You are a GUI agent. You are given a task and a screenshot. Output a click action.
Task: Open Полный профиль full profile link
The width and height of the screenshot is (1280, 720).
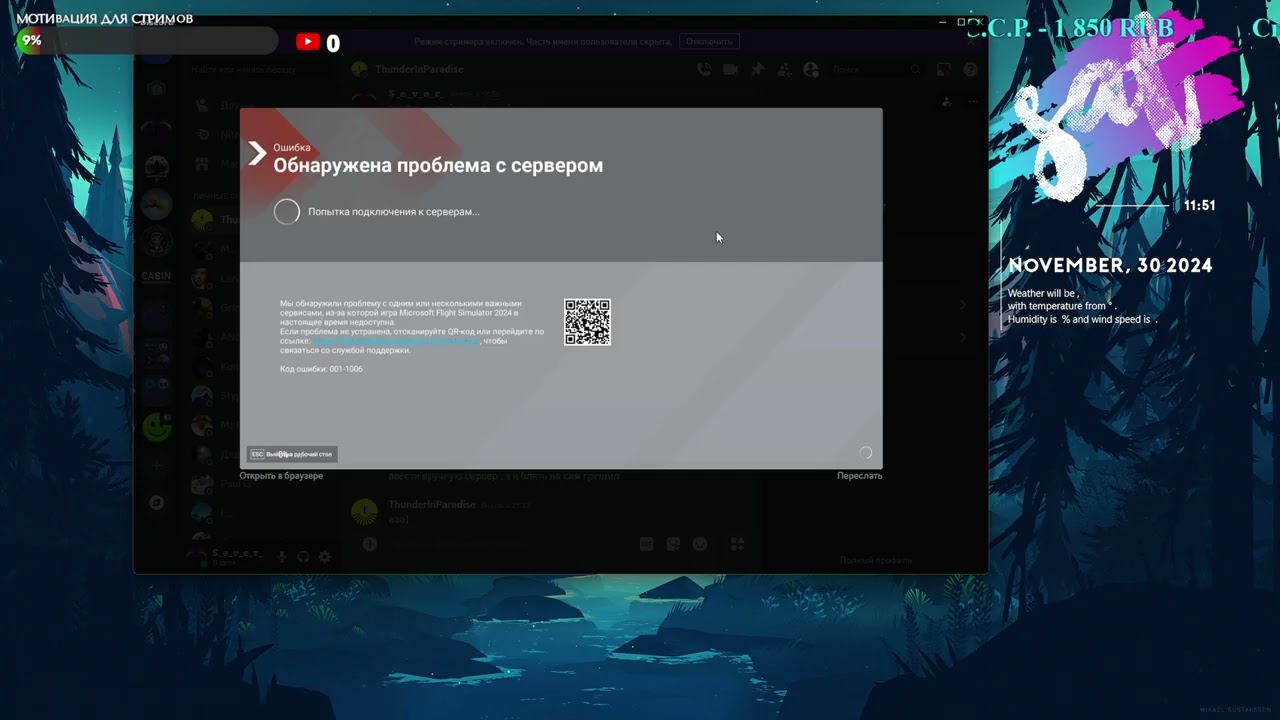(875, 561)
